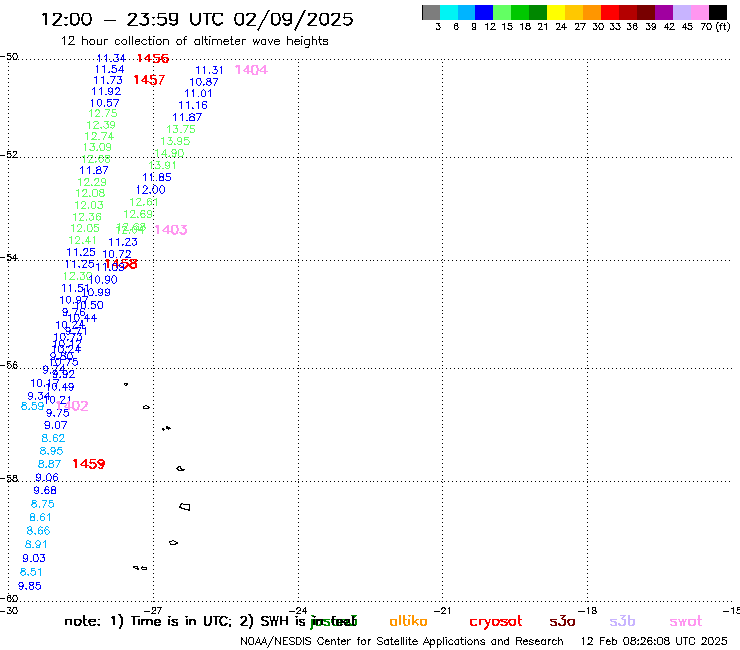Select the cyan swatch in the legend bar
Viewport: 740px width, 650px height.
point(448,12)
